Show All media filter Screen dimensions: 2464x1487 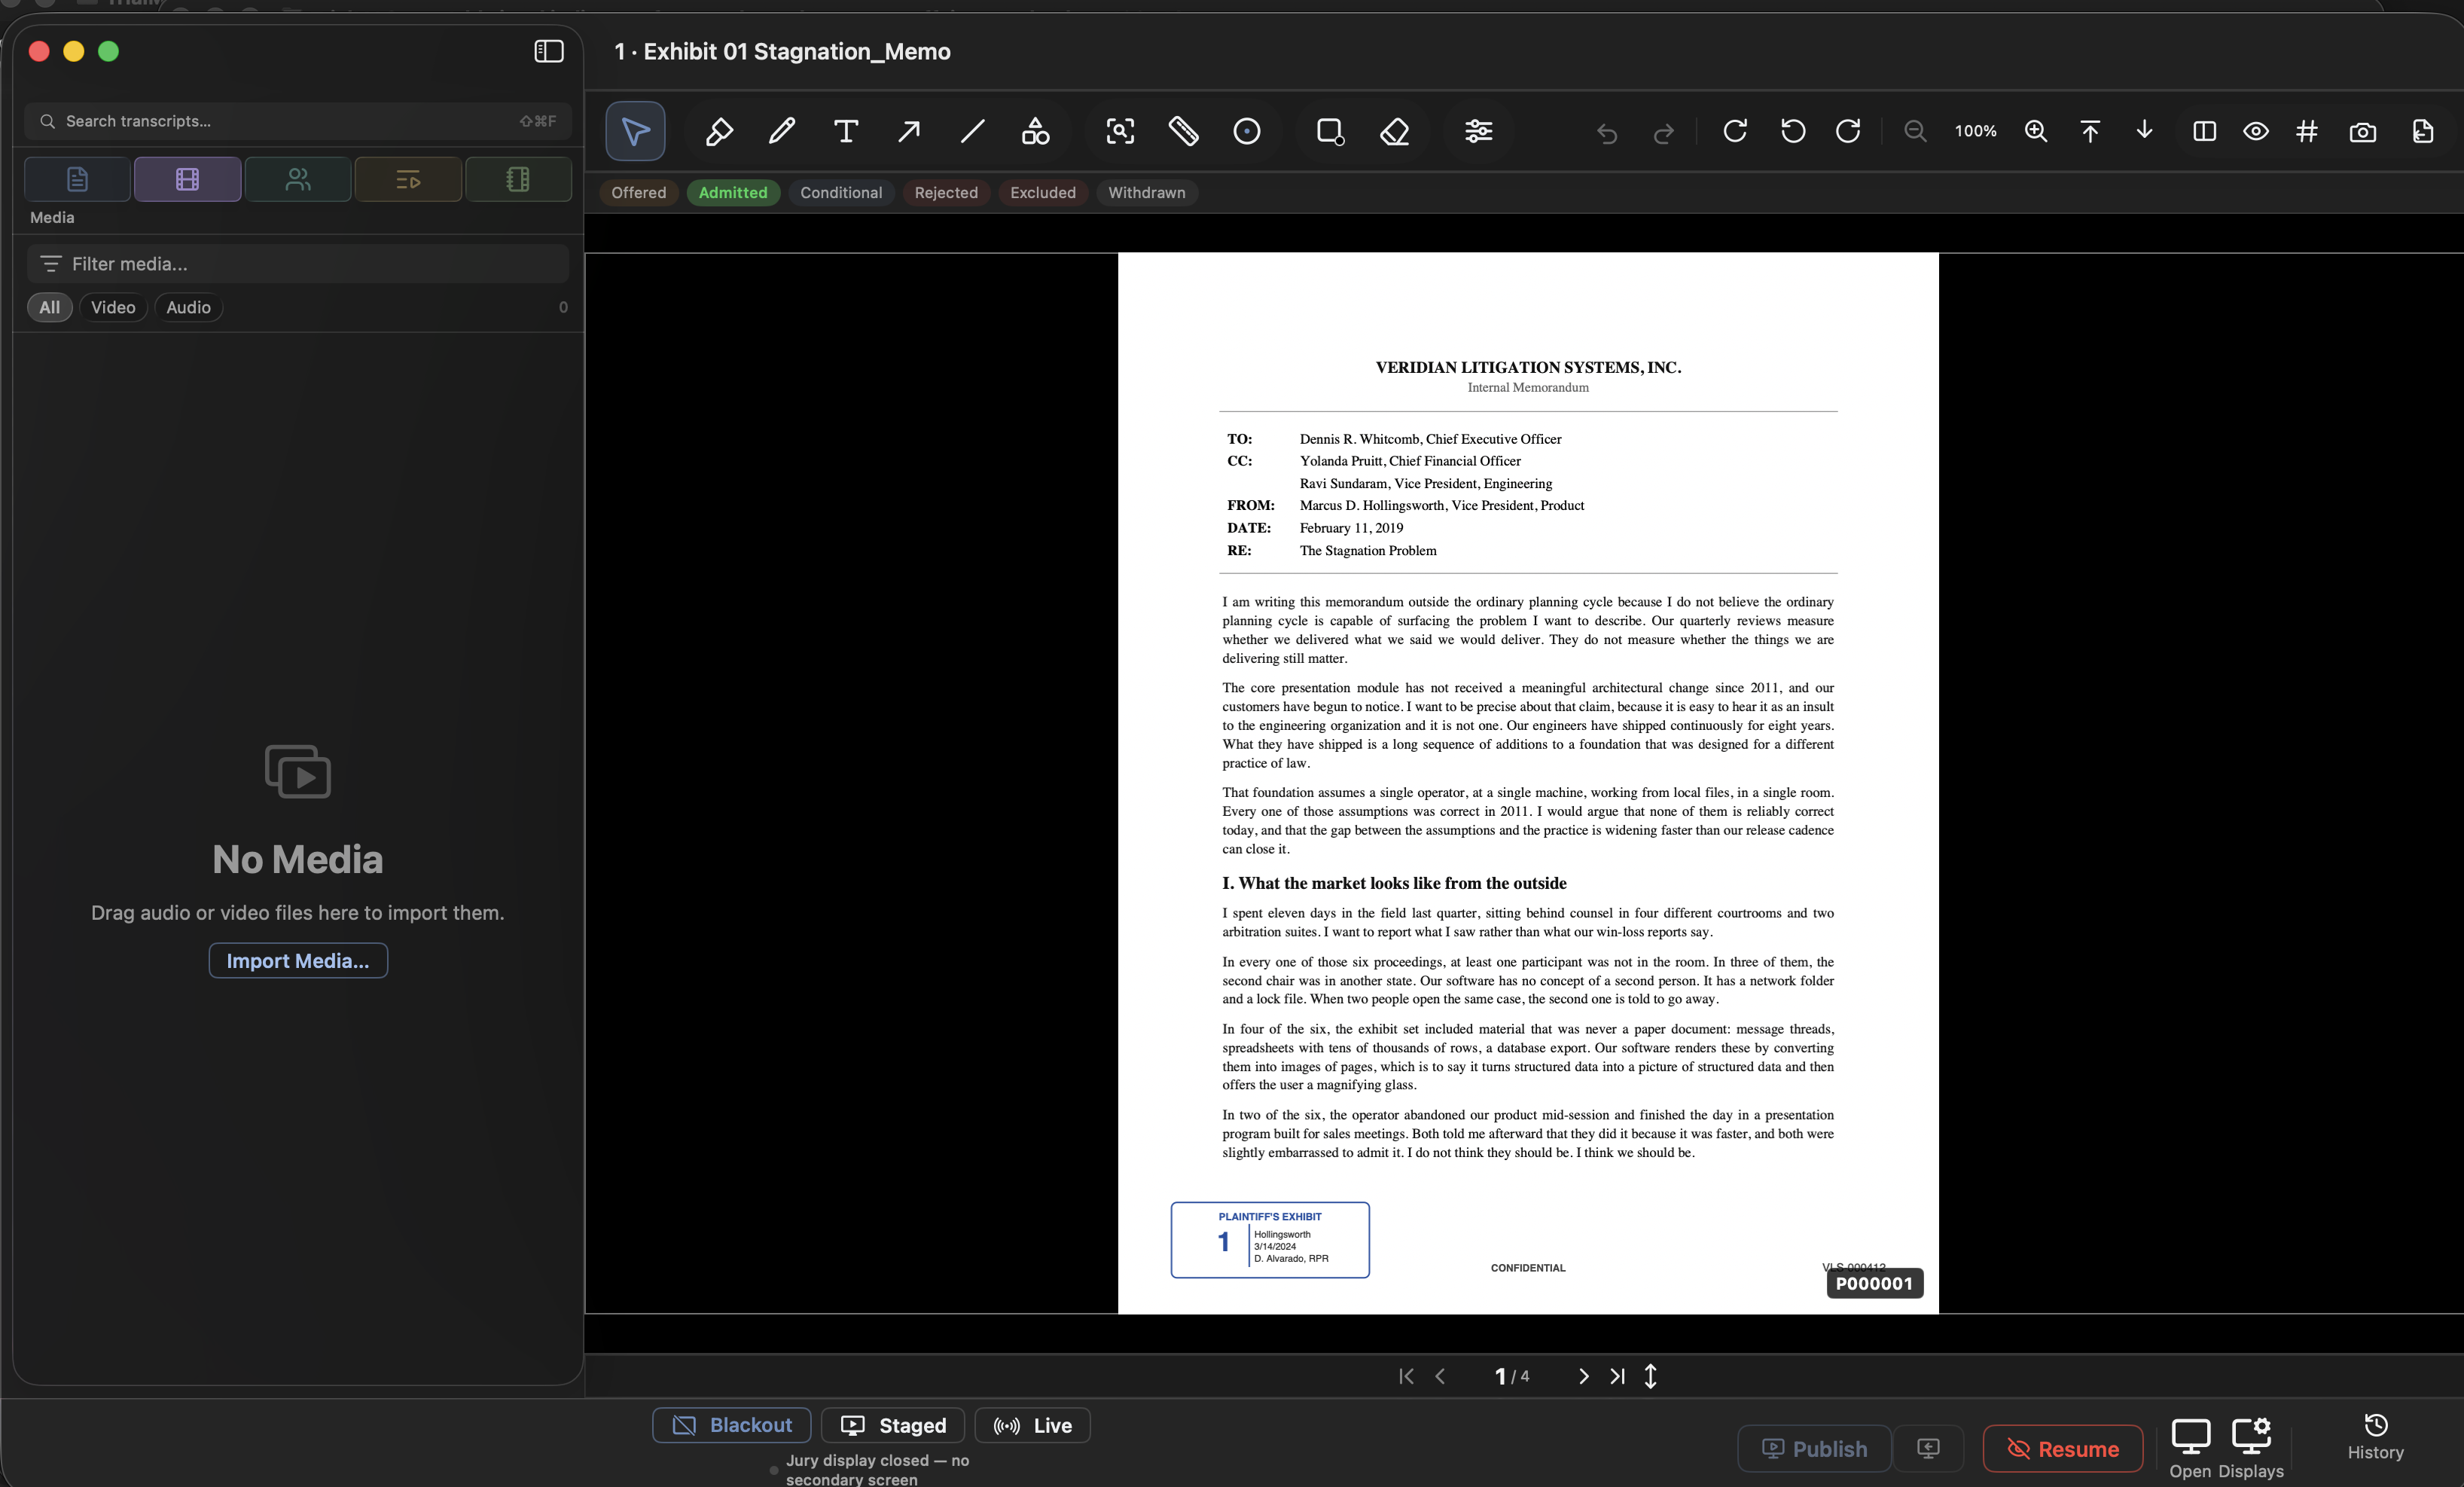point(49,307)
